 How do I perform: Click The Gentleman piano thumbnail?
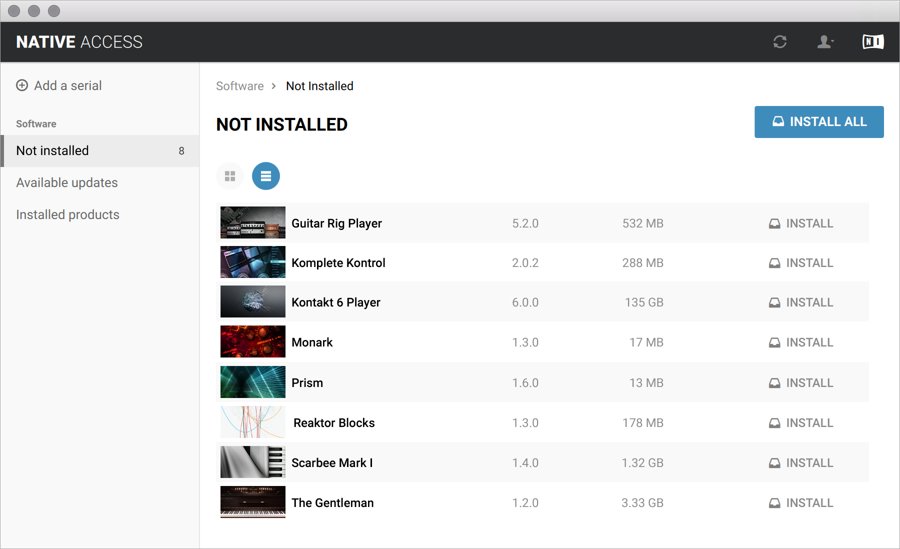(x=252, y=502)
